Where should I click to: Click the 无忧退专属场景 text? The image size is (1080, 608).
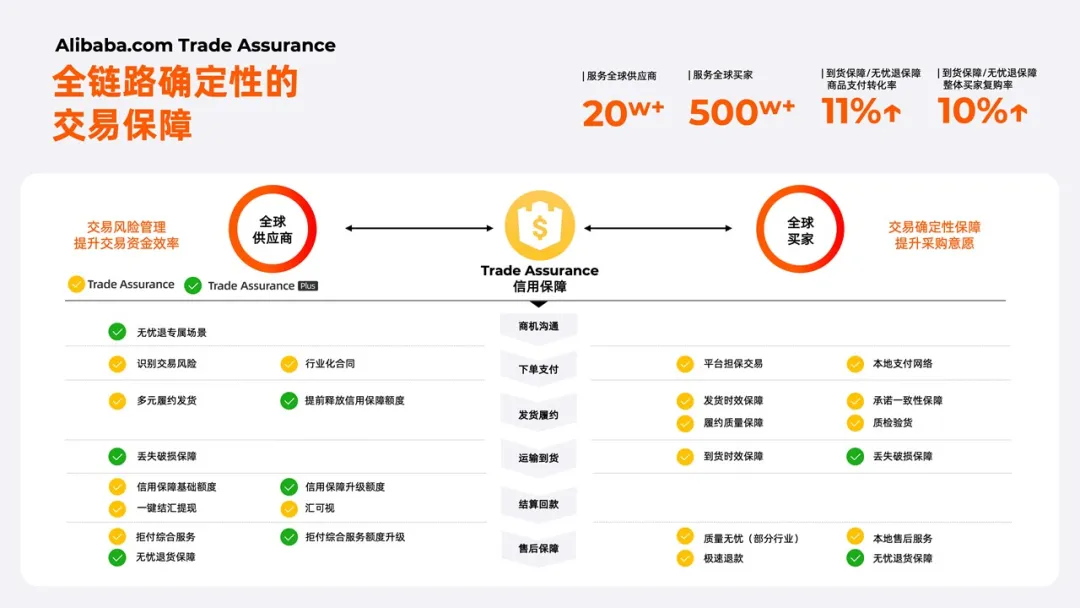point(172,333)
